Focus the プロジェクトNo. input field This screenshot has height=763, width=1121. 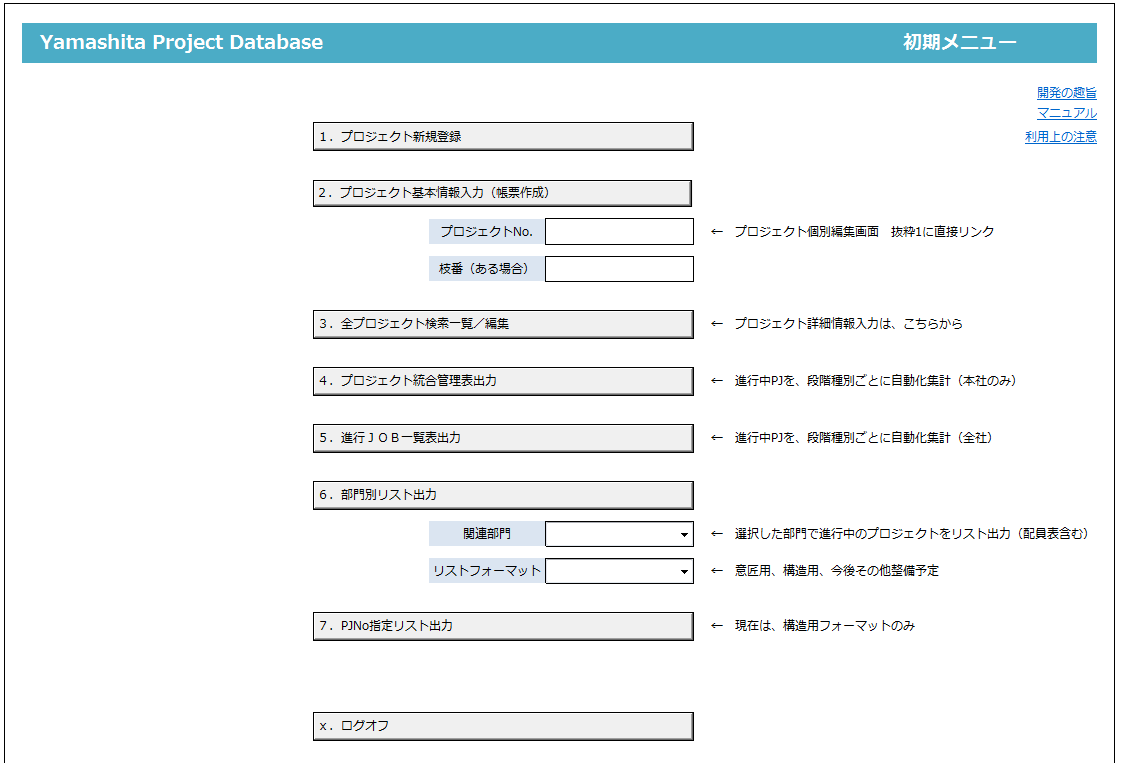click(619, 232)
